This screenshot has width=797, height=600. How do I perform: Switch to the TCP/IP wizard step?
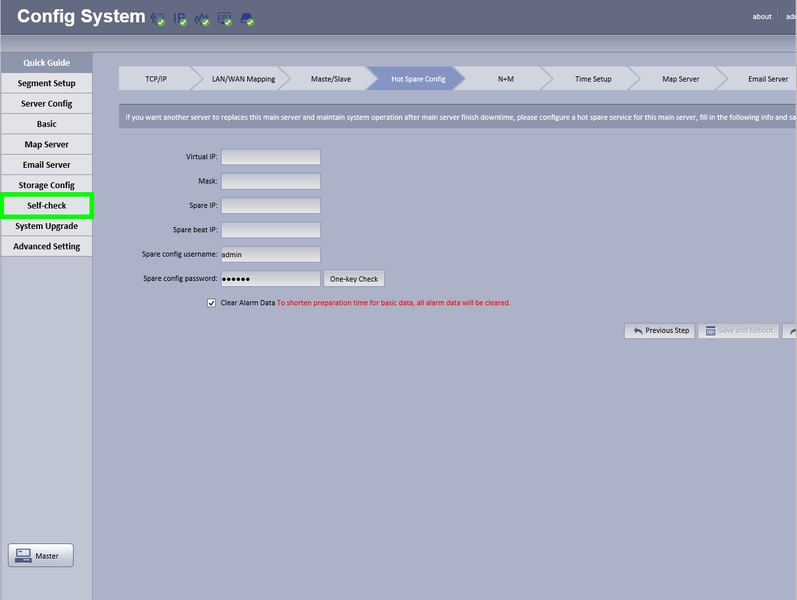tap(156, 79)
